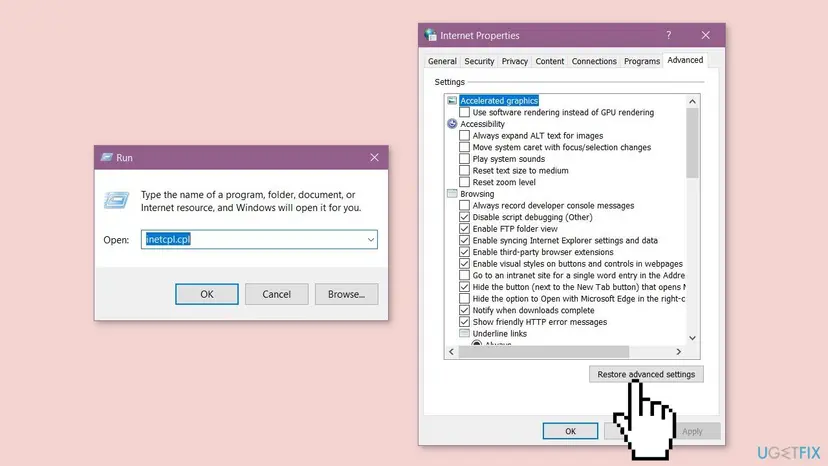The width and height of the screenshot is (828, 466).
Task: Close the Run dialog
Action: 374,157
